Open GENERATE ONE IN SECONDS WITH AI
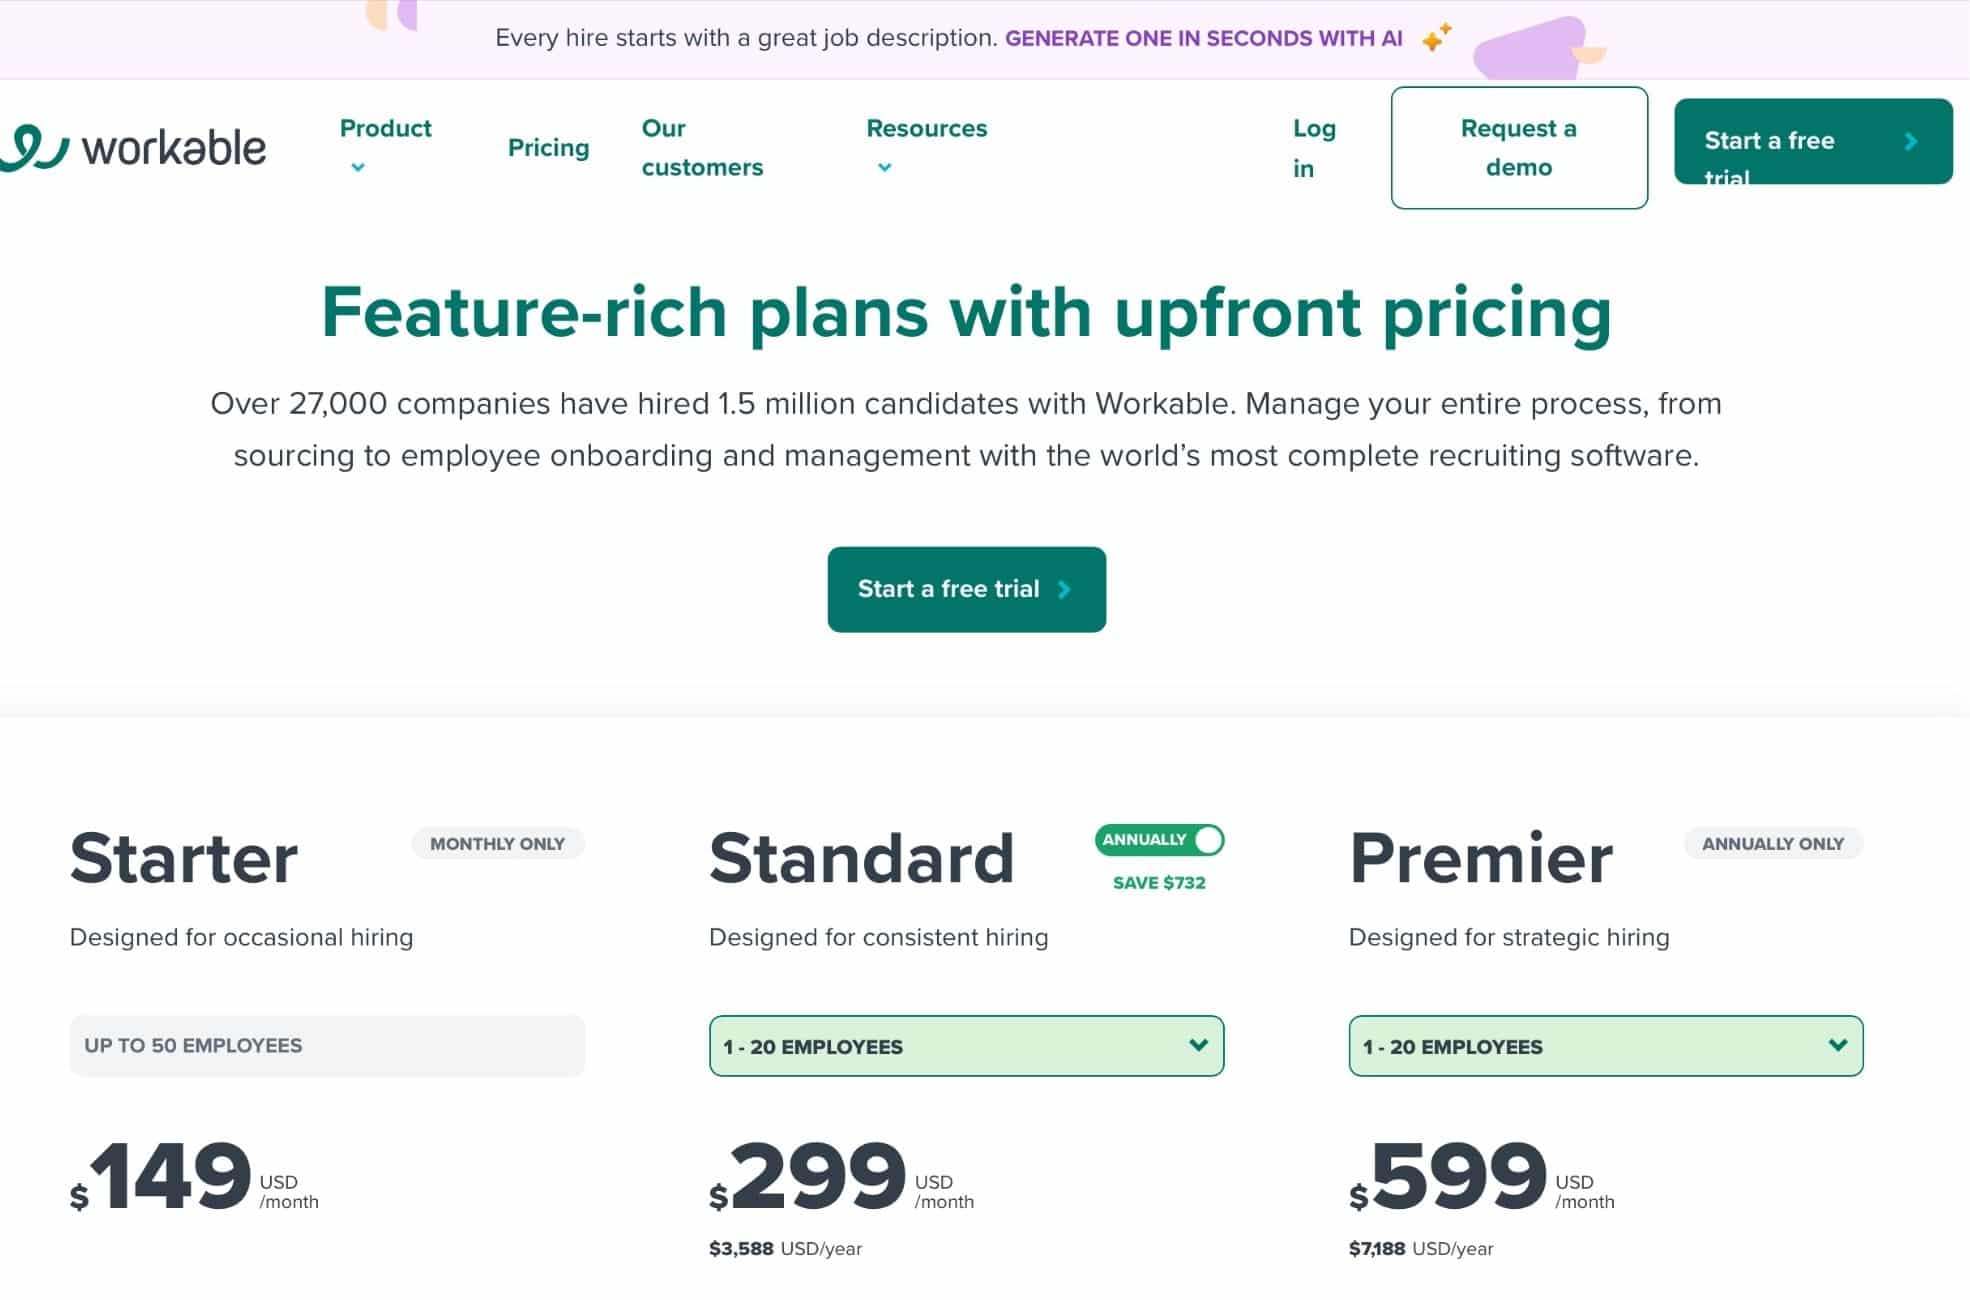The height and width of the screenshot is (1300, 1970). 1203,38
